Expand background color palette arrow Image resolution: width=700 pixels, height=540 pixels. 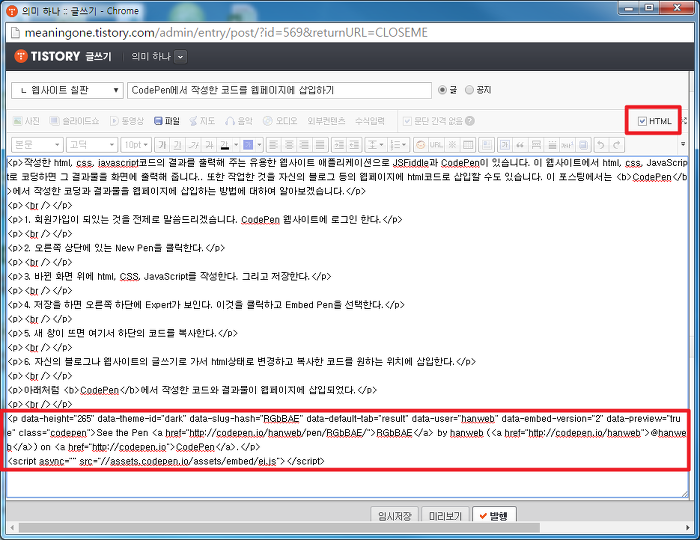pos(259,145)
